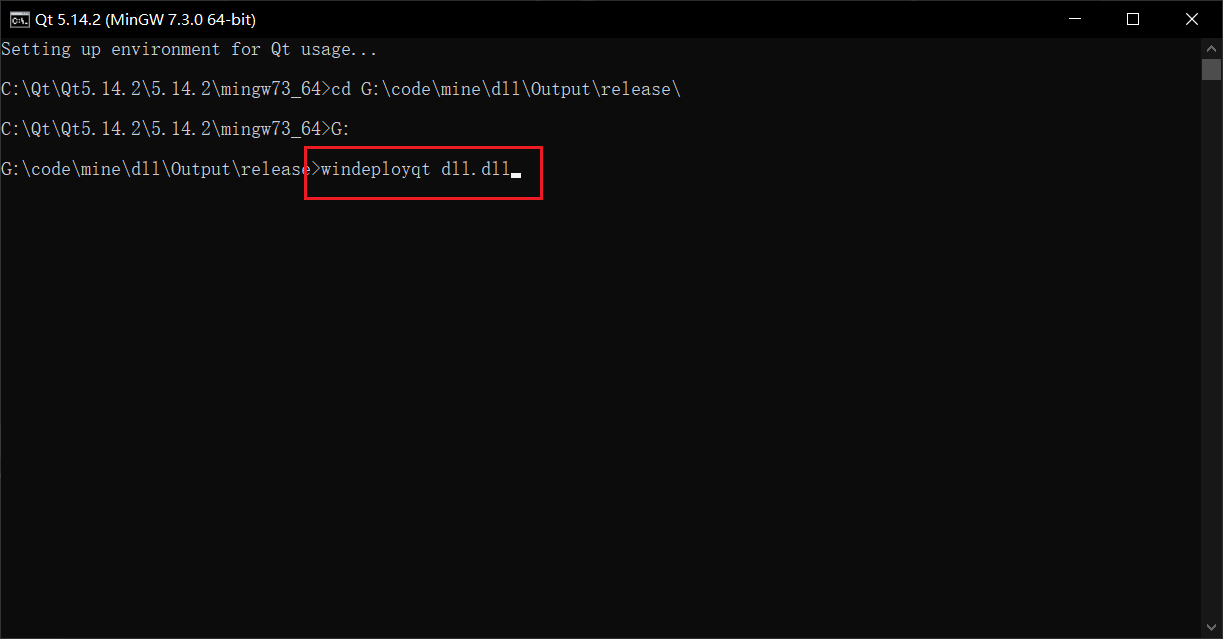The height and width of the screenshot is (639, 1223).
Task: Click the 'G:' drive switch command
Action: (x=341, y=129)
